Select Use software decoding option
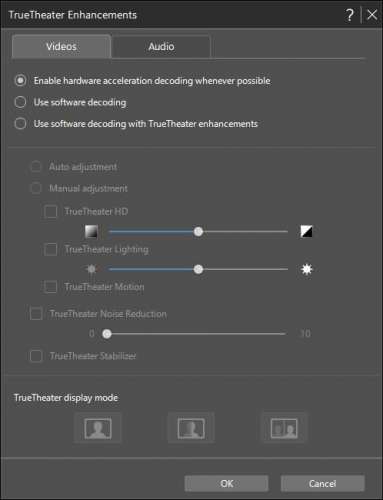The image size is (383, 500). click(20, 102)
